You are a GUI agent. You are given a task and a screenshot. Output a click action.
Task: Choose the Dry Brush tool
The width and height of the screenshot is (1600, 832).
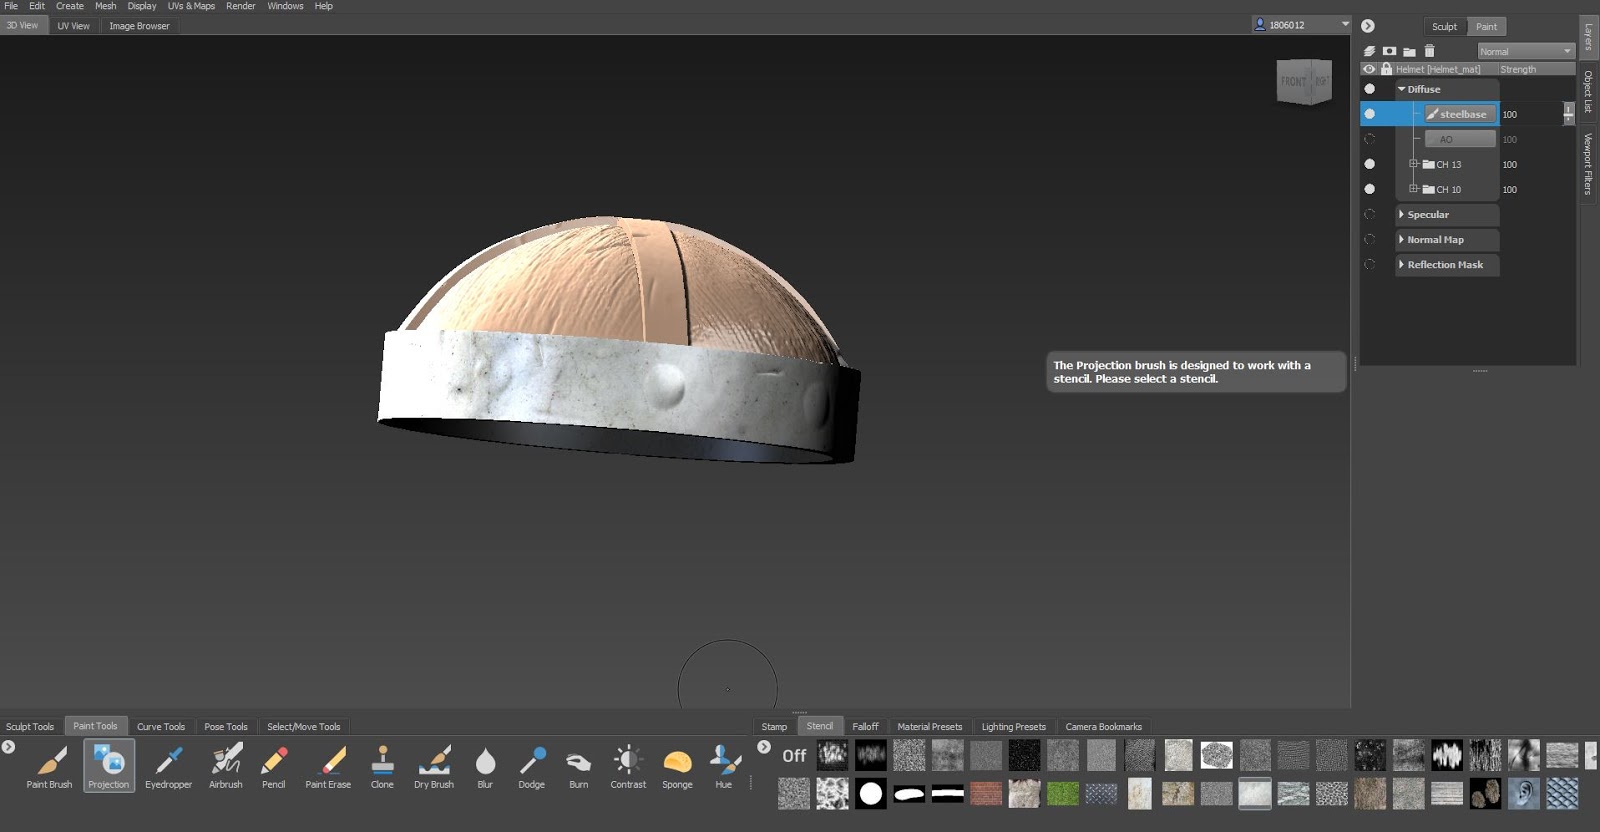click(x=434, y=767)
